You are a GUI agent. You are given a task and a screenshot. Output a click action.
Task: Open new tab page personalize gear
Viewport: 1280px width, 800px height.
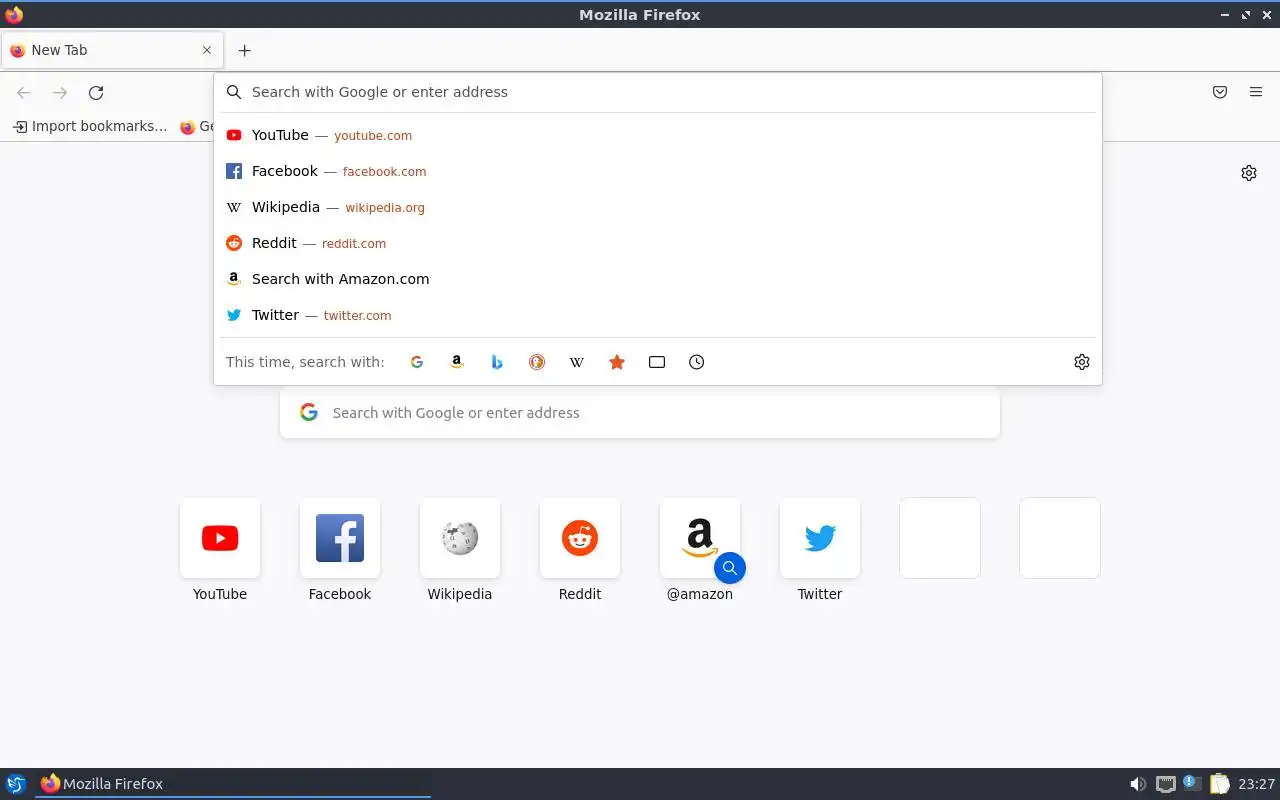click(1249, 173)
